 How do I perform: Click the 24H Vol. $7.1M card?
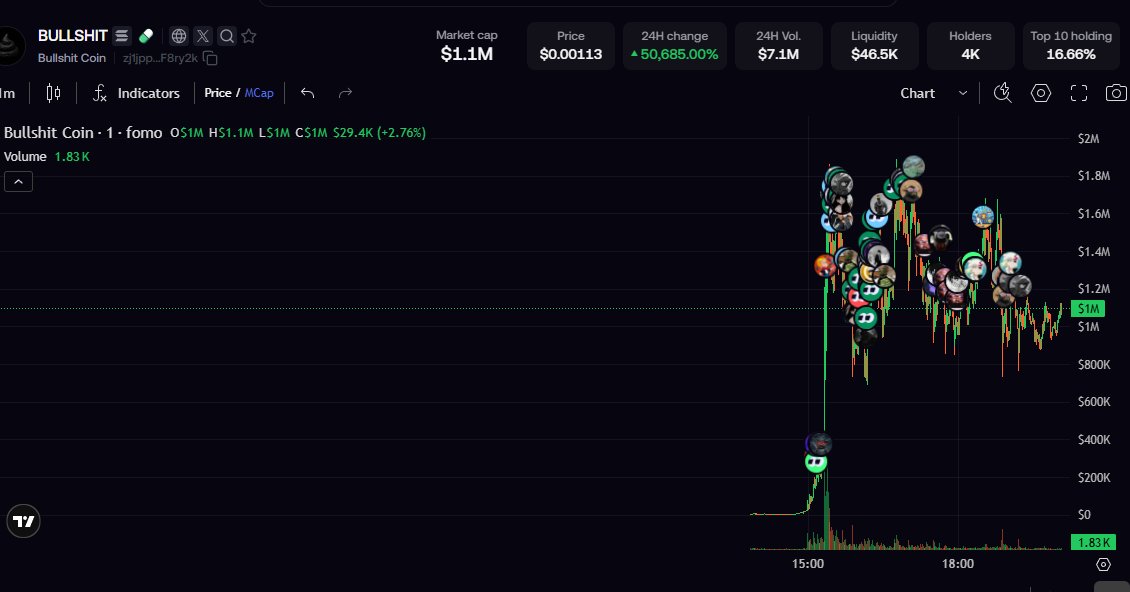pos(778,45)
